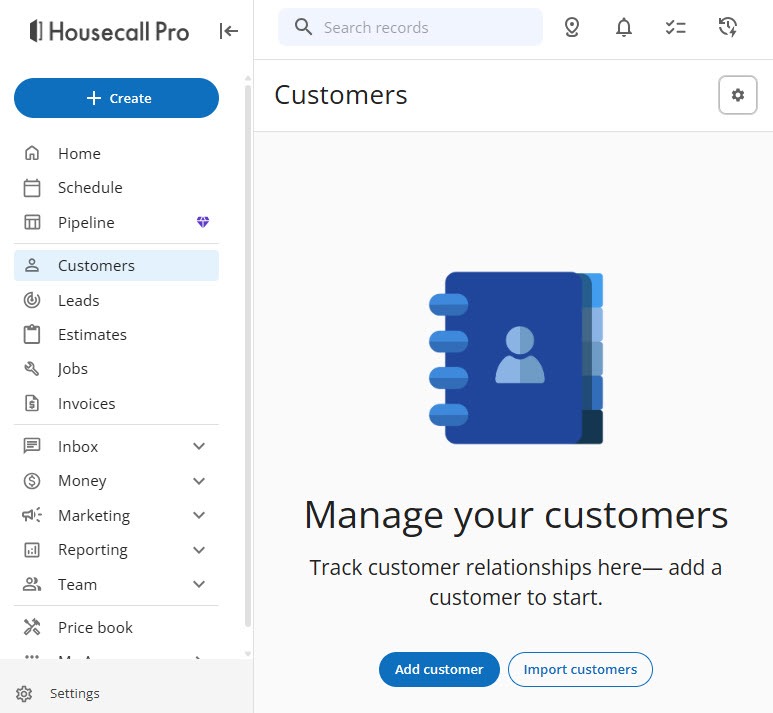Open the Schedule menu item
This screenshot has width=773, height=713.
coord(116,187)
